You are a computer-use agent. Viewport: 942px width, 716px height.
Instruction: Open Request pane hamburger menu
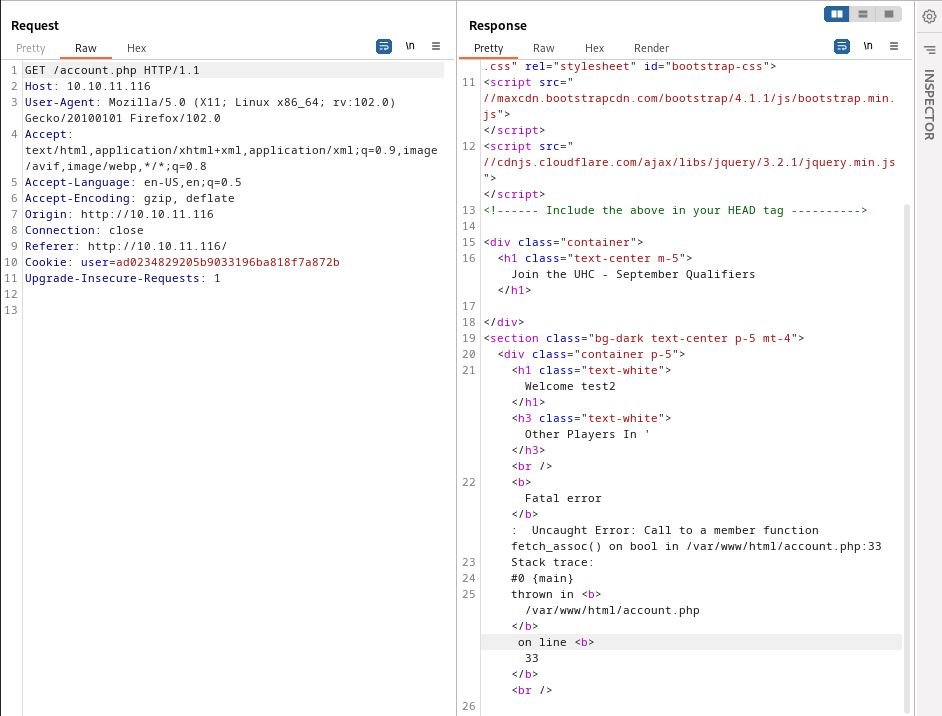coord(436,46)
